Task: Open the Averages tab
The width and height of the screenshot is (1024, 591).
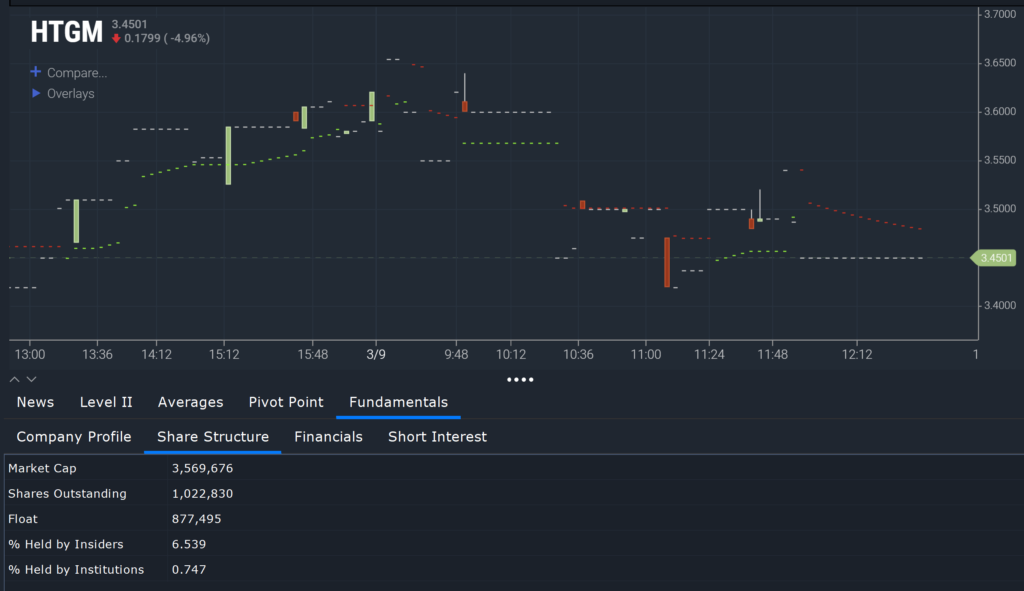Action: click(x=190, y=401)
